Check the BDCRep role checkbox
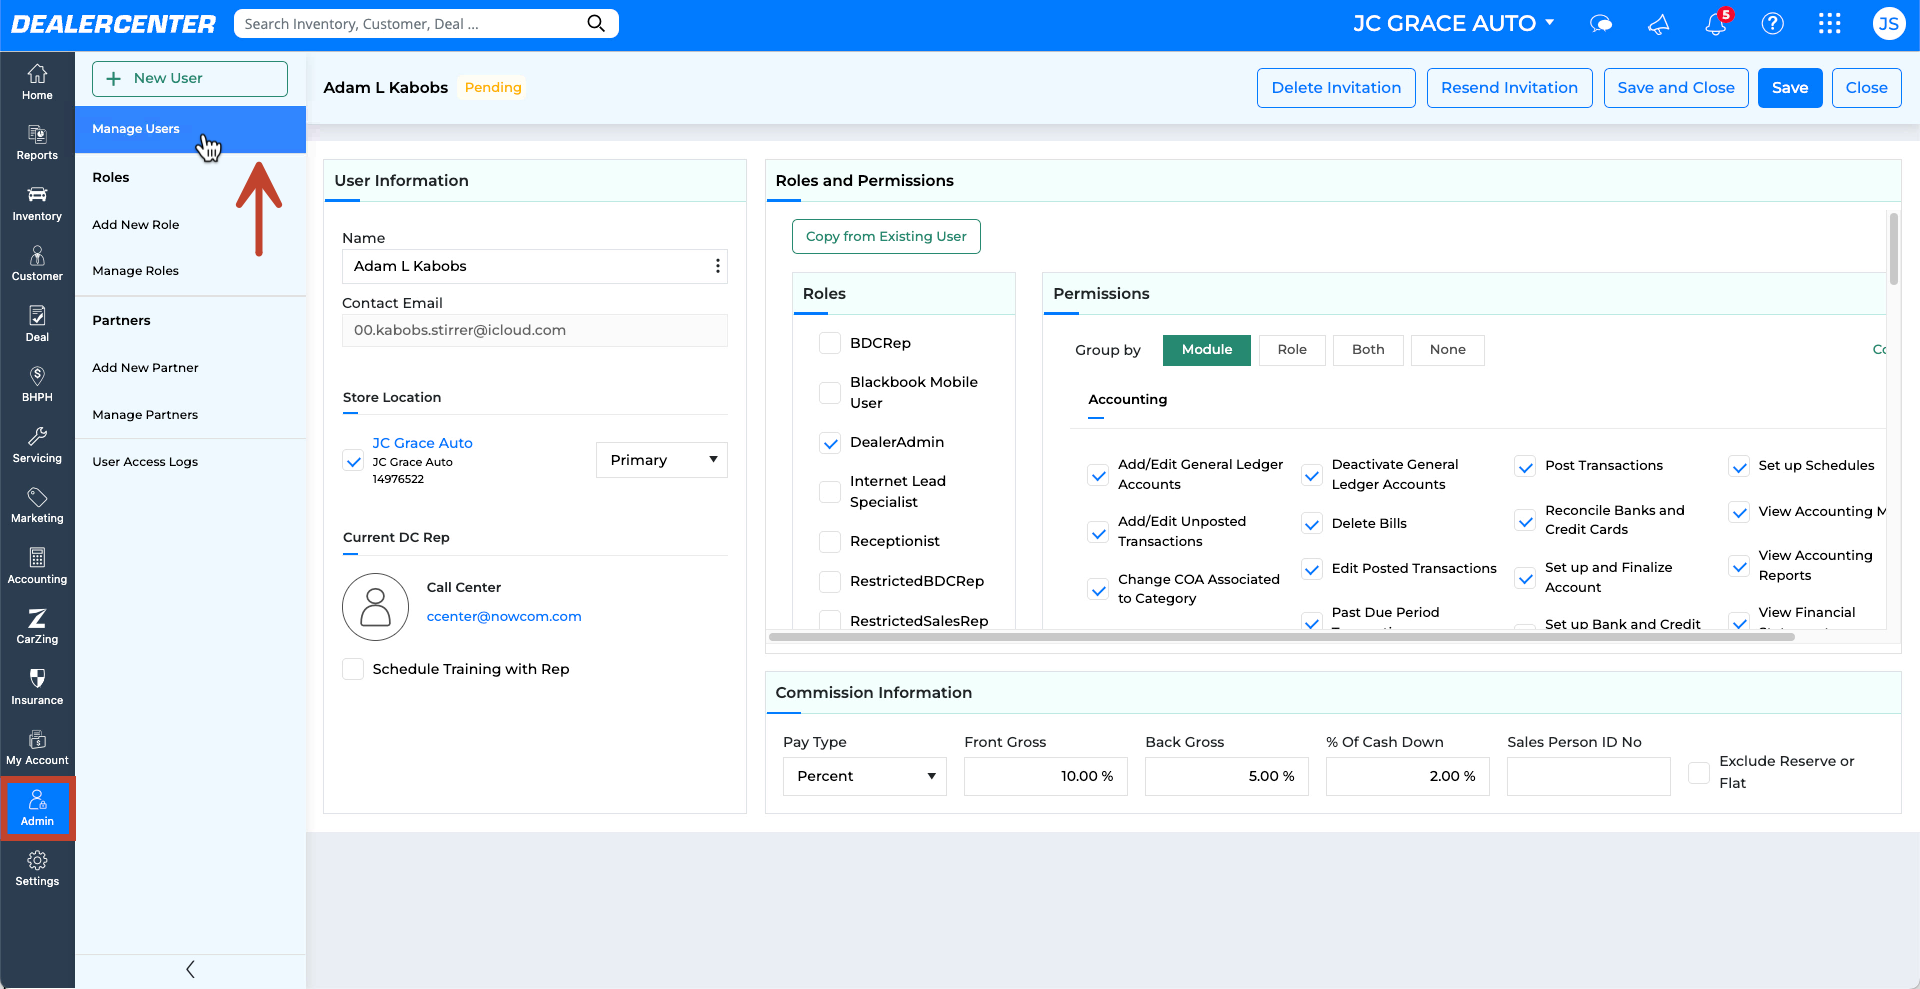The height and width of the screenshot is (989, 1920). pyautogui.click(x=830, y=343)
